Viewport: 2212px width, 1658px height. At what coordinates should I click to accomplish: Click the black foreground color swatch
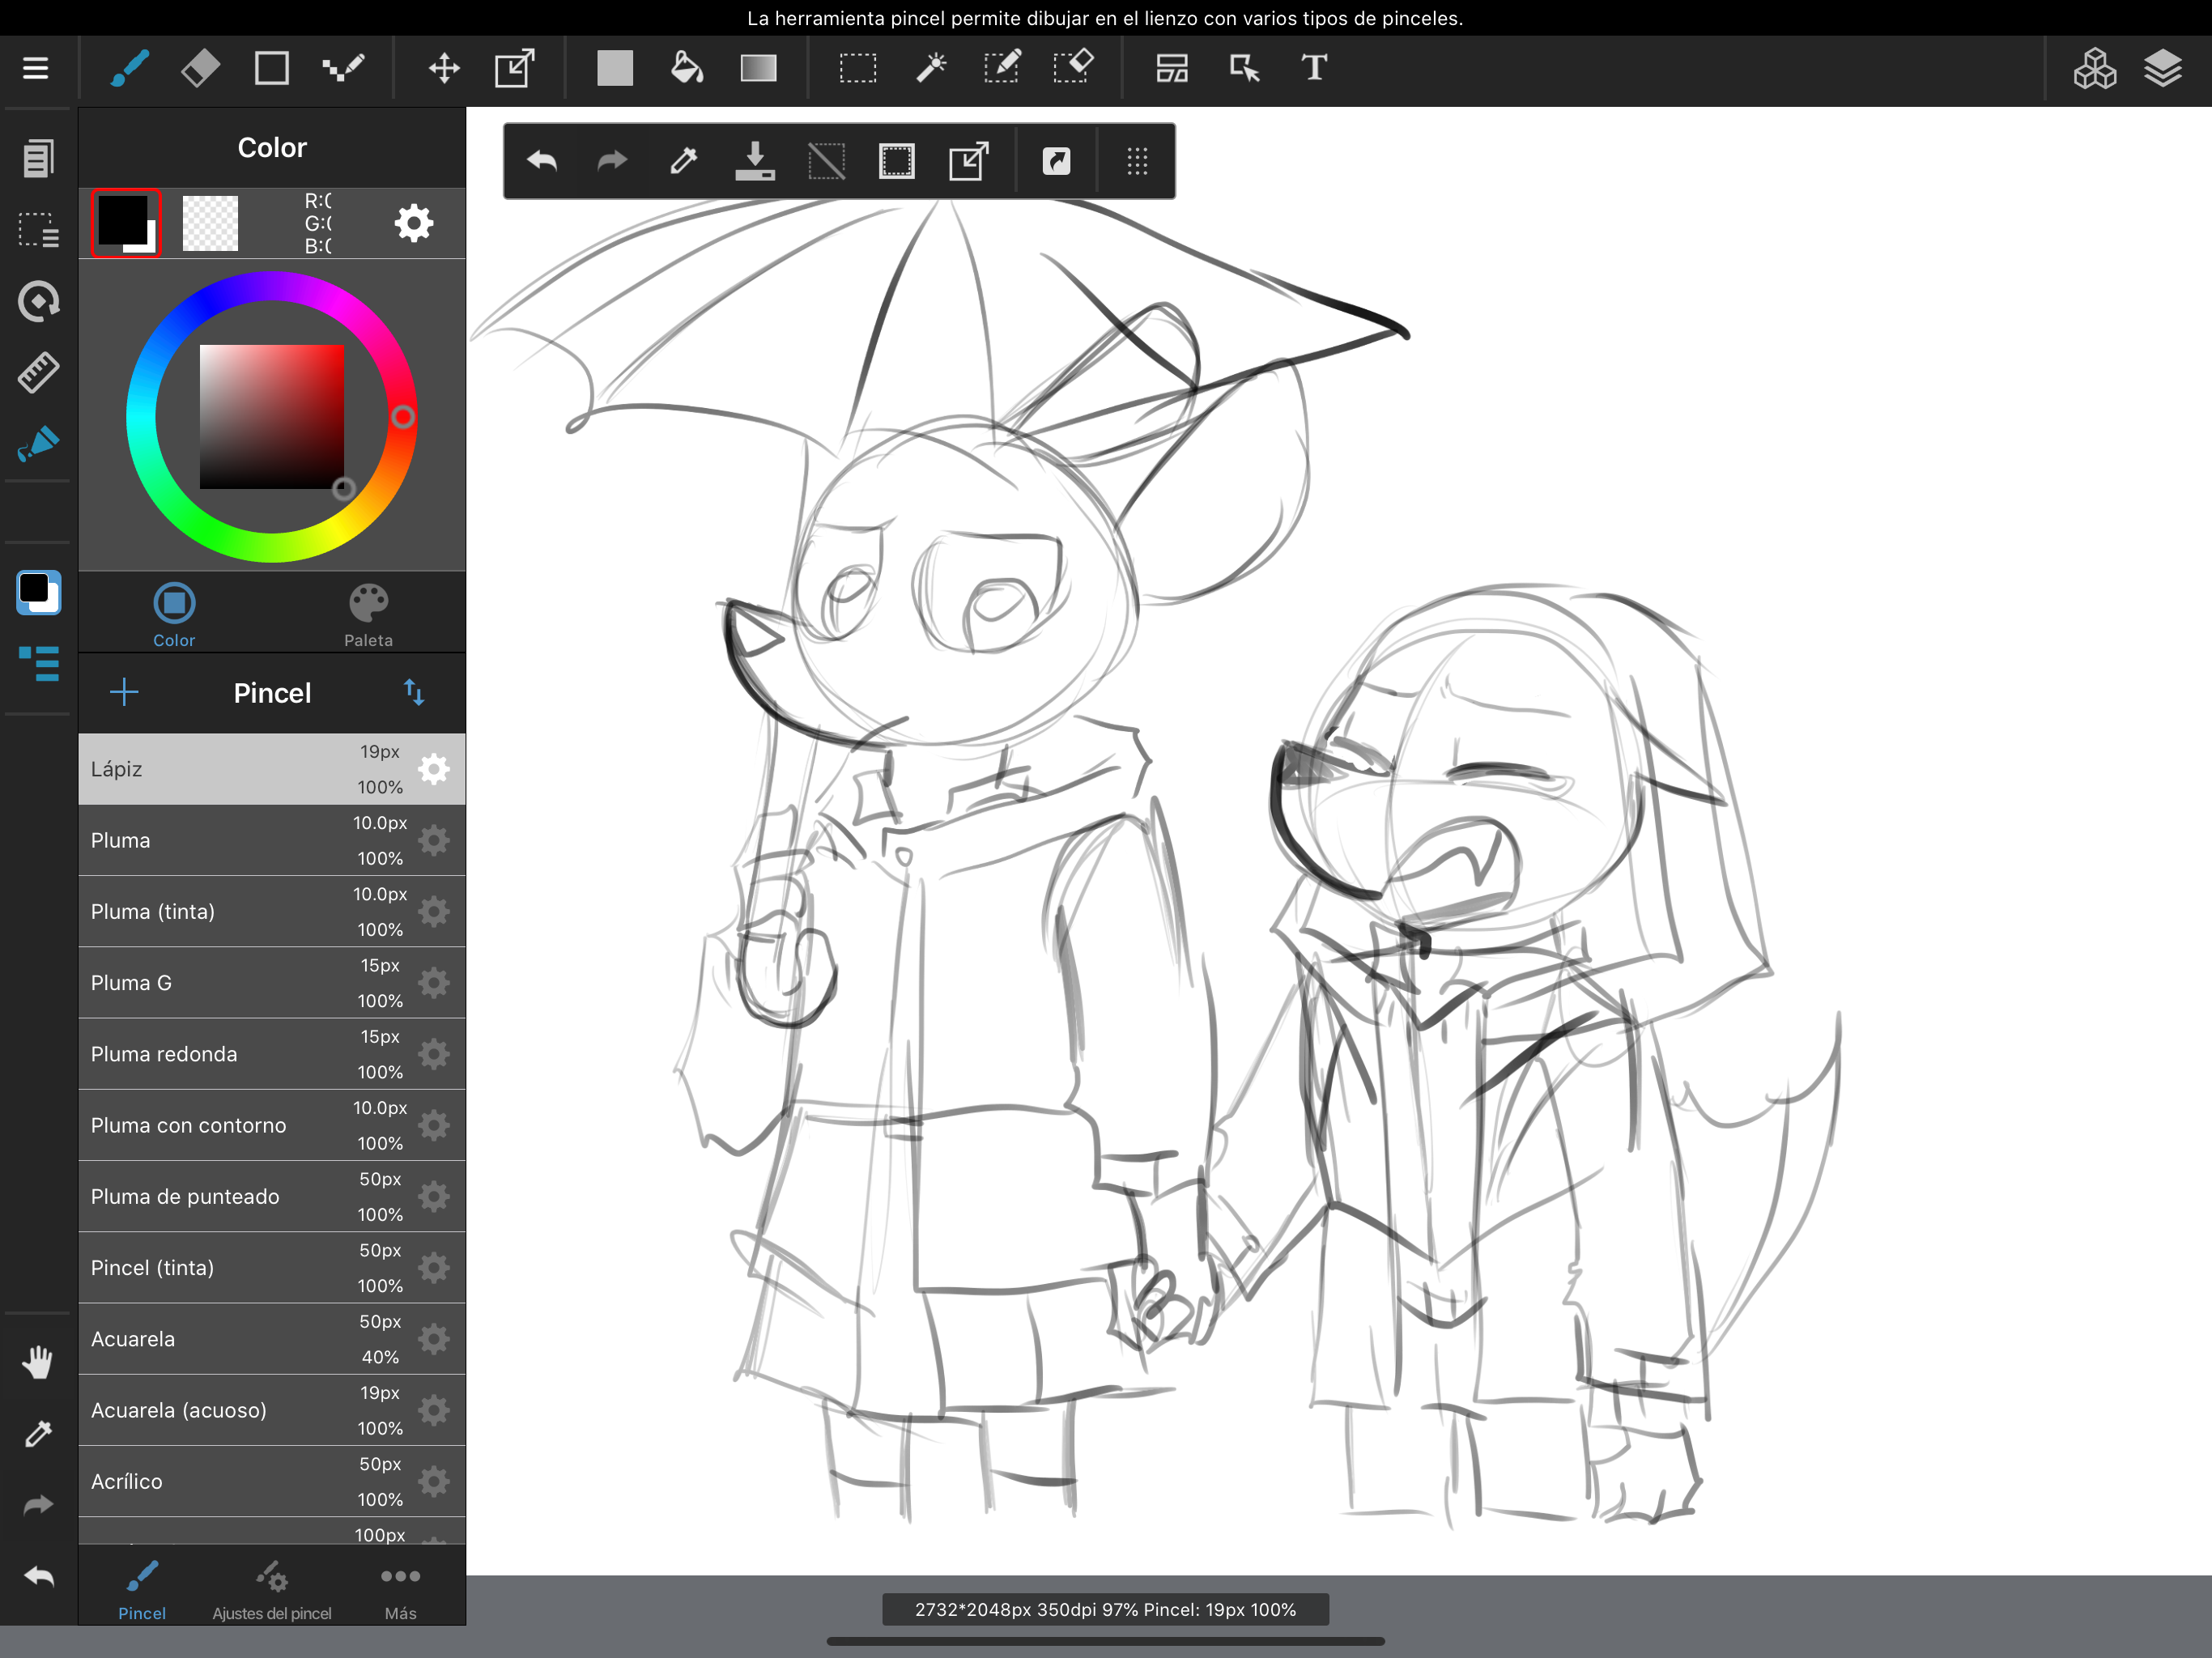pos(122,219)
